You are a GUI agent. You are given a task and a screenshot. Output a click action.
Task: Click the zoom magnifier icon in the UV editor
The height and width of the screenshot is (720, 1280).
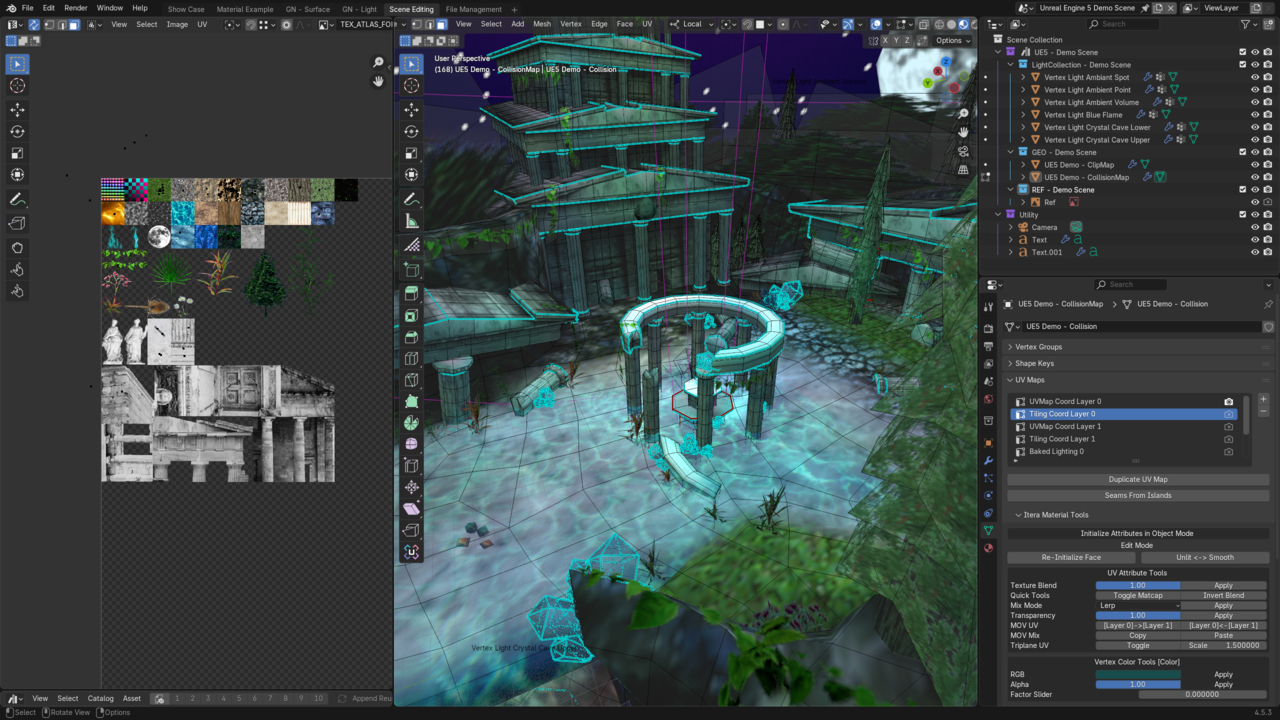[378, 63]
